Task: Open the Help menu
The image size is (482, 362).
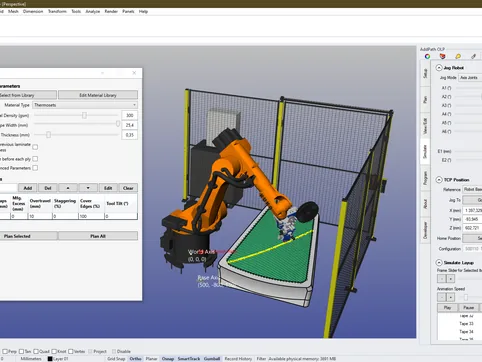Action: click(x=143, y=11)
